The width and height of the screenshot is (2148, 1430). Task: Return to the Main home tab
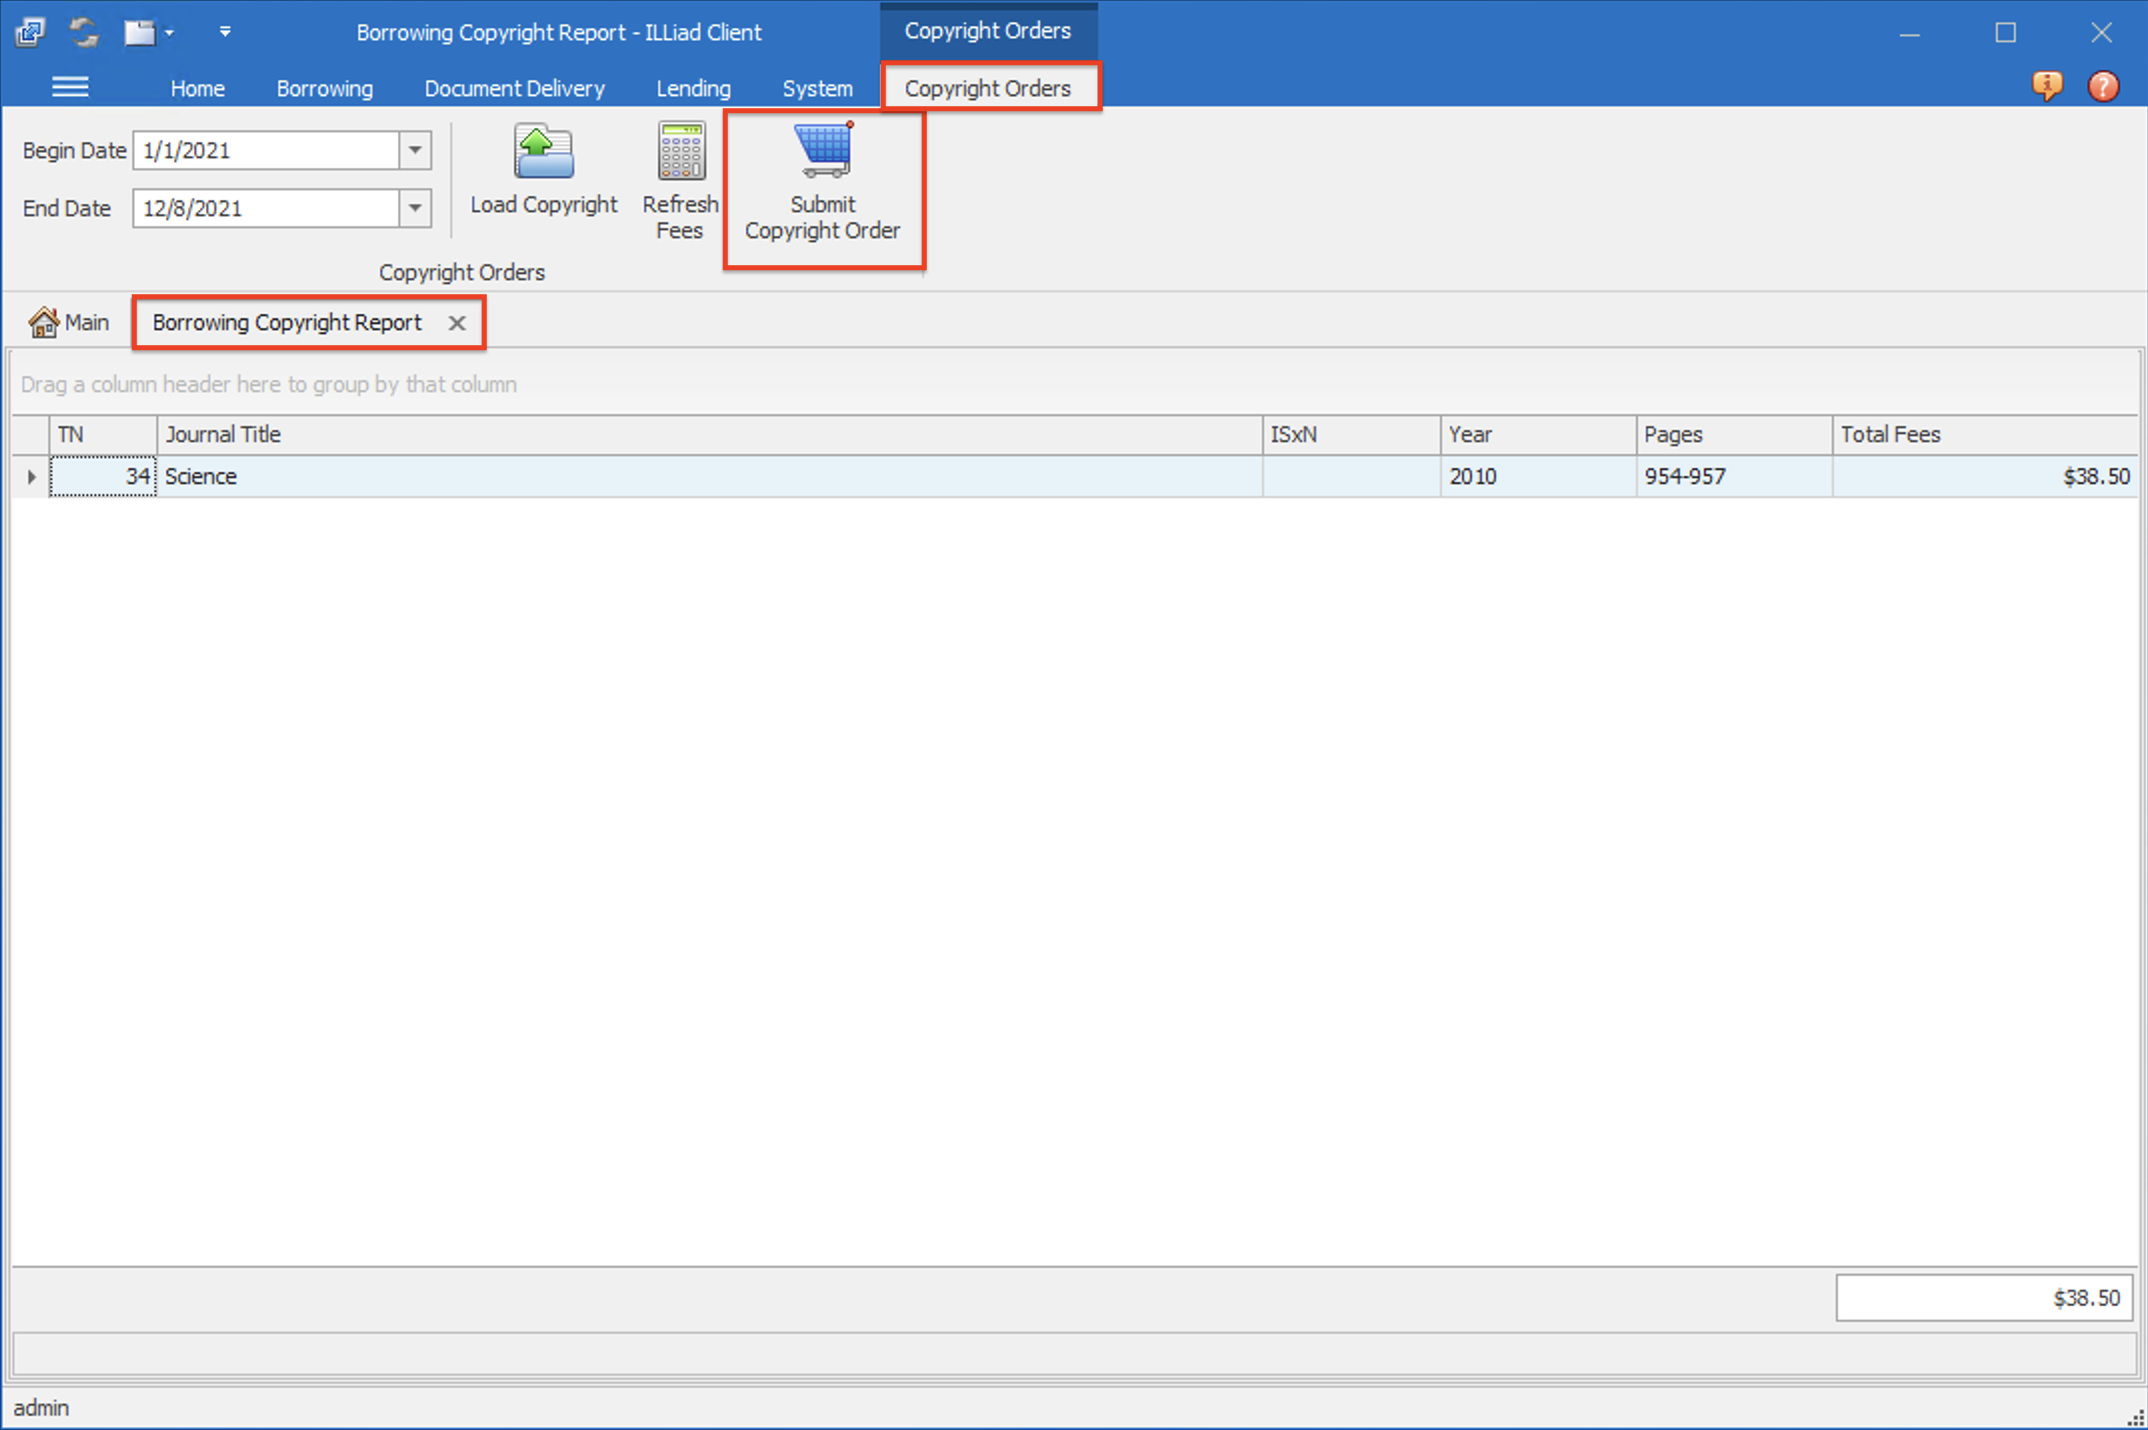point(68,322)
